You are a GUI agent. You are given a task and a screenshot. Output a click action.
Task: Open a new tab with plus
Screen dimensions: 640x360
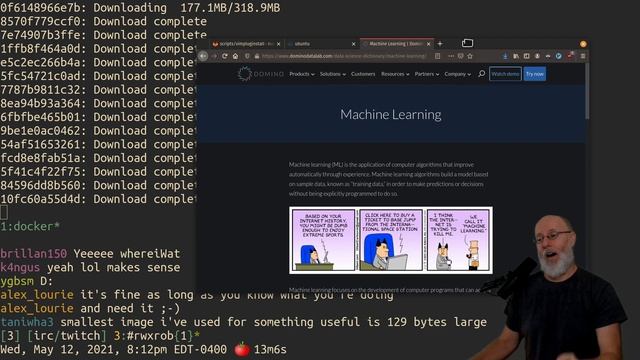click(440, 43)
